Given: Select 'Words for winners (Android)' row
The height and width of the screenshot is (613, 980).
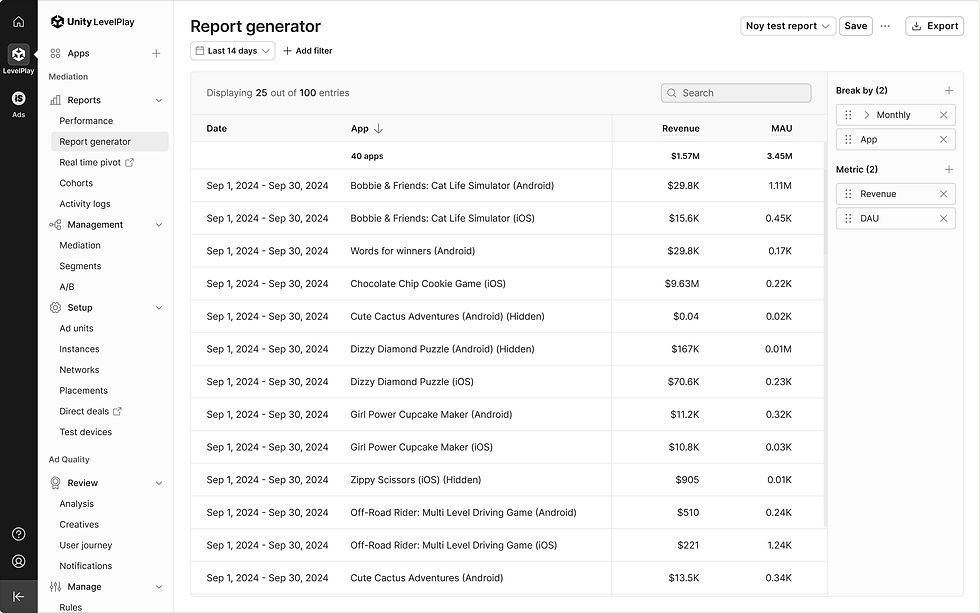Looking at the screenshot, I should pos(508,251).
